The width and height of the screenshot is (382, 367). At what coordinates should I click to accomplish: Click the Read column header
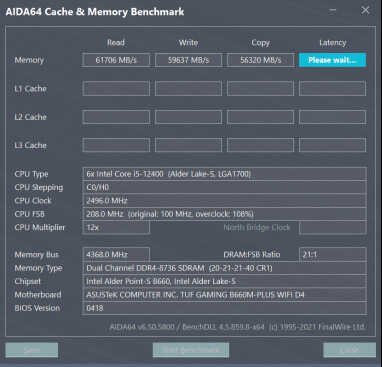click(116, 43)
